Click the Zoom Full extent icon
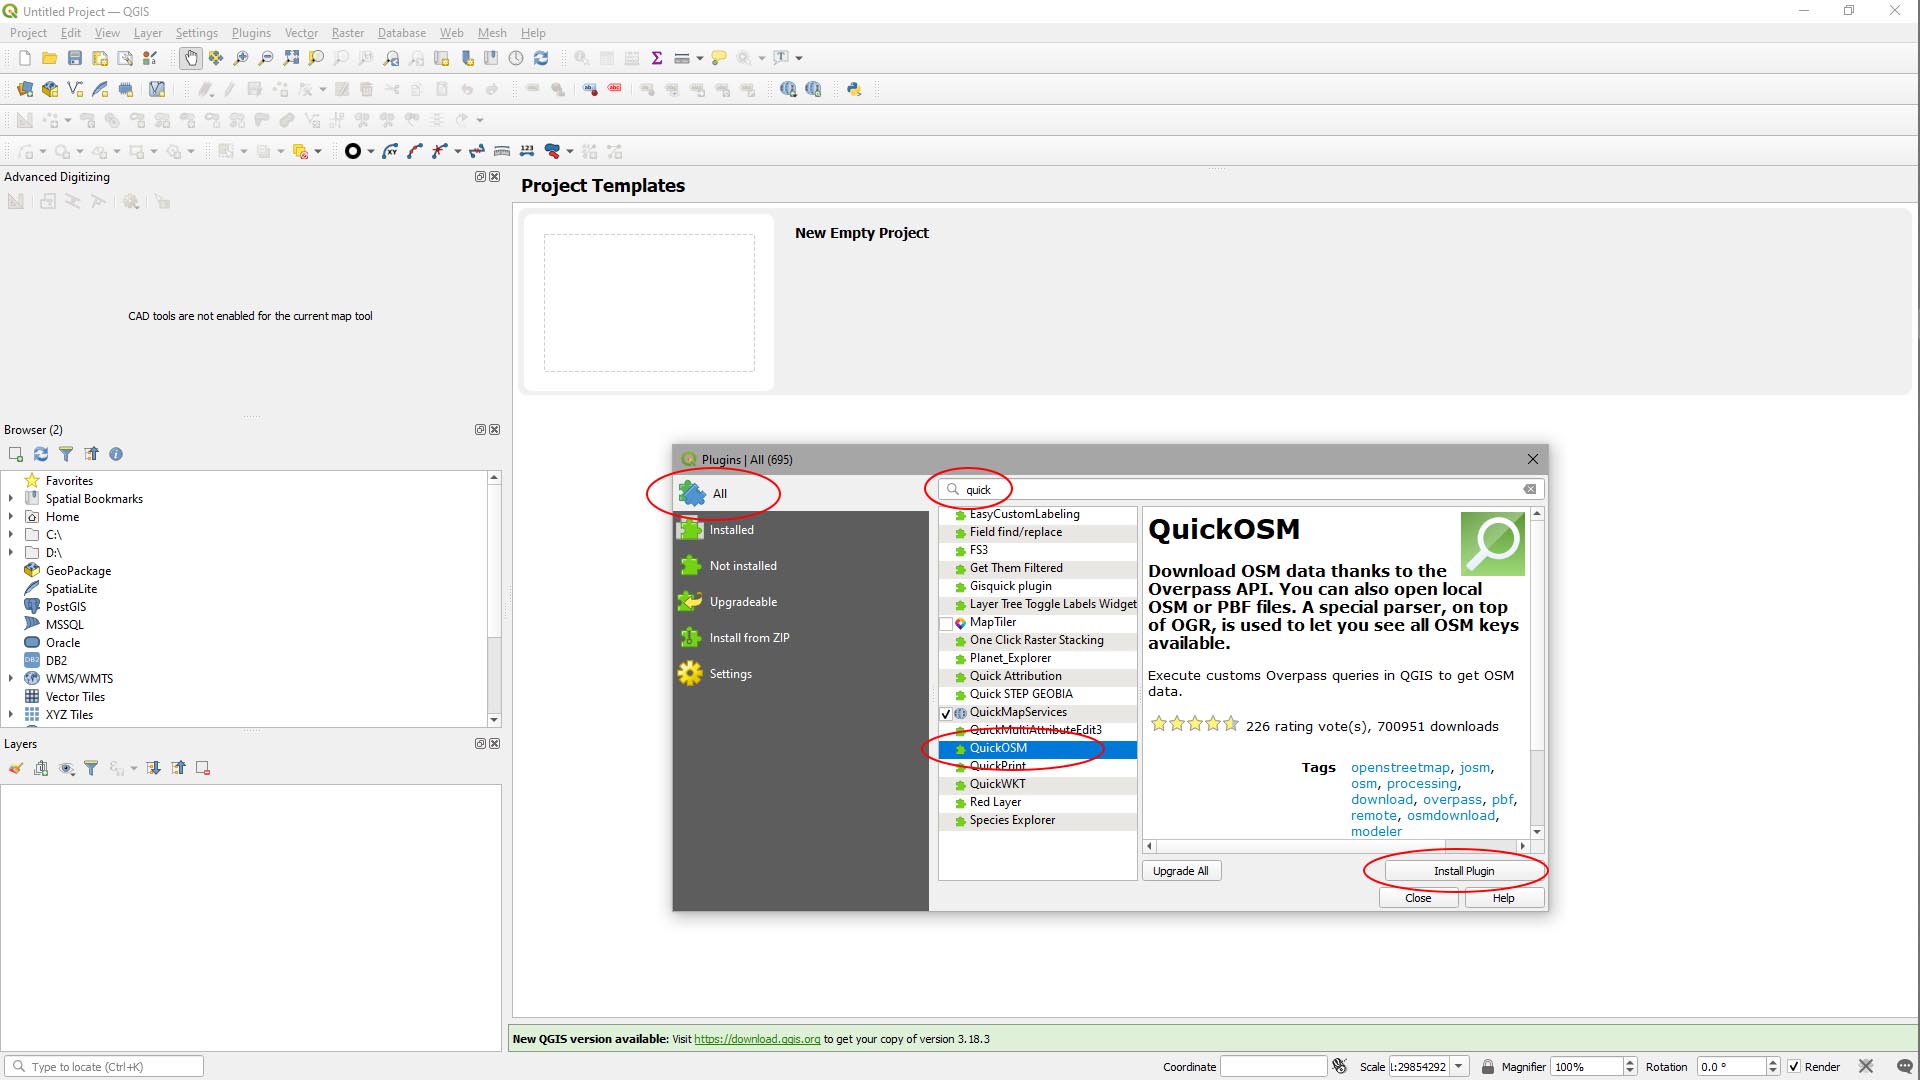This screenshot has height=1080, width=1920. [x=291, y=58]
